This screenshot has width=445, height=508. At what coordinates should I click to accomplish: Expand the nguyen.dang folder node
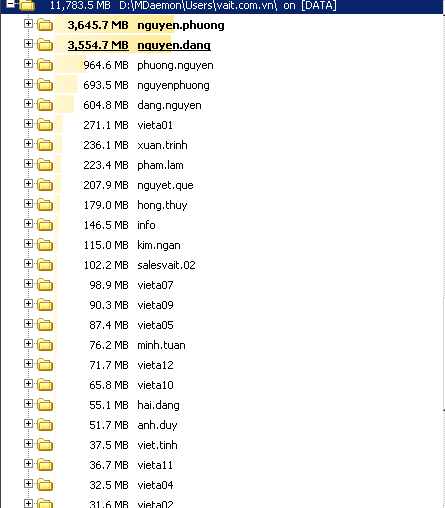point(28,44)
